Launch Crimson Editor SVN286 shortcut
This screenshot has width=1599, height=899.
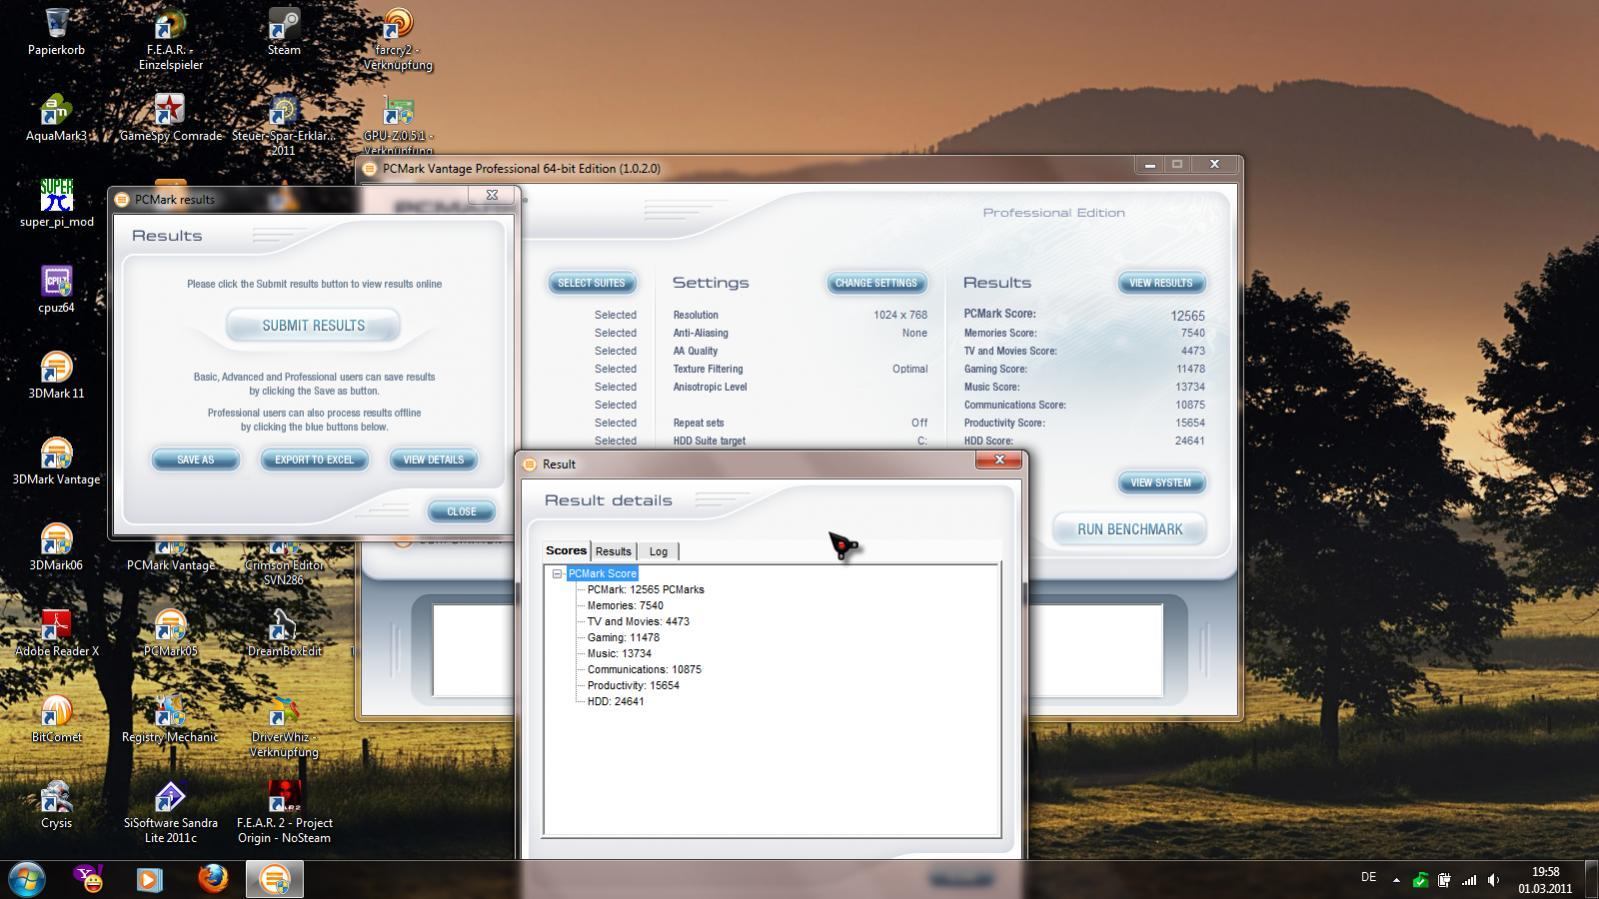click(284, 565)
